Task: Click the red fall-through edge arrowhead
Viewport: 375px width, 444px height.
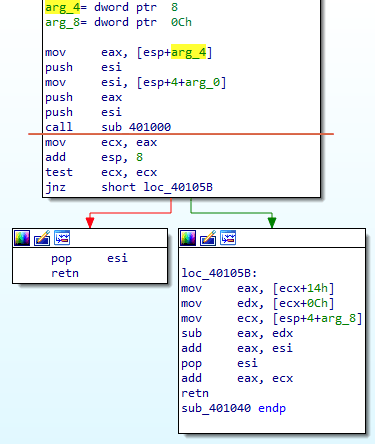Action: click(90, 222)
